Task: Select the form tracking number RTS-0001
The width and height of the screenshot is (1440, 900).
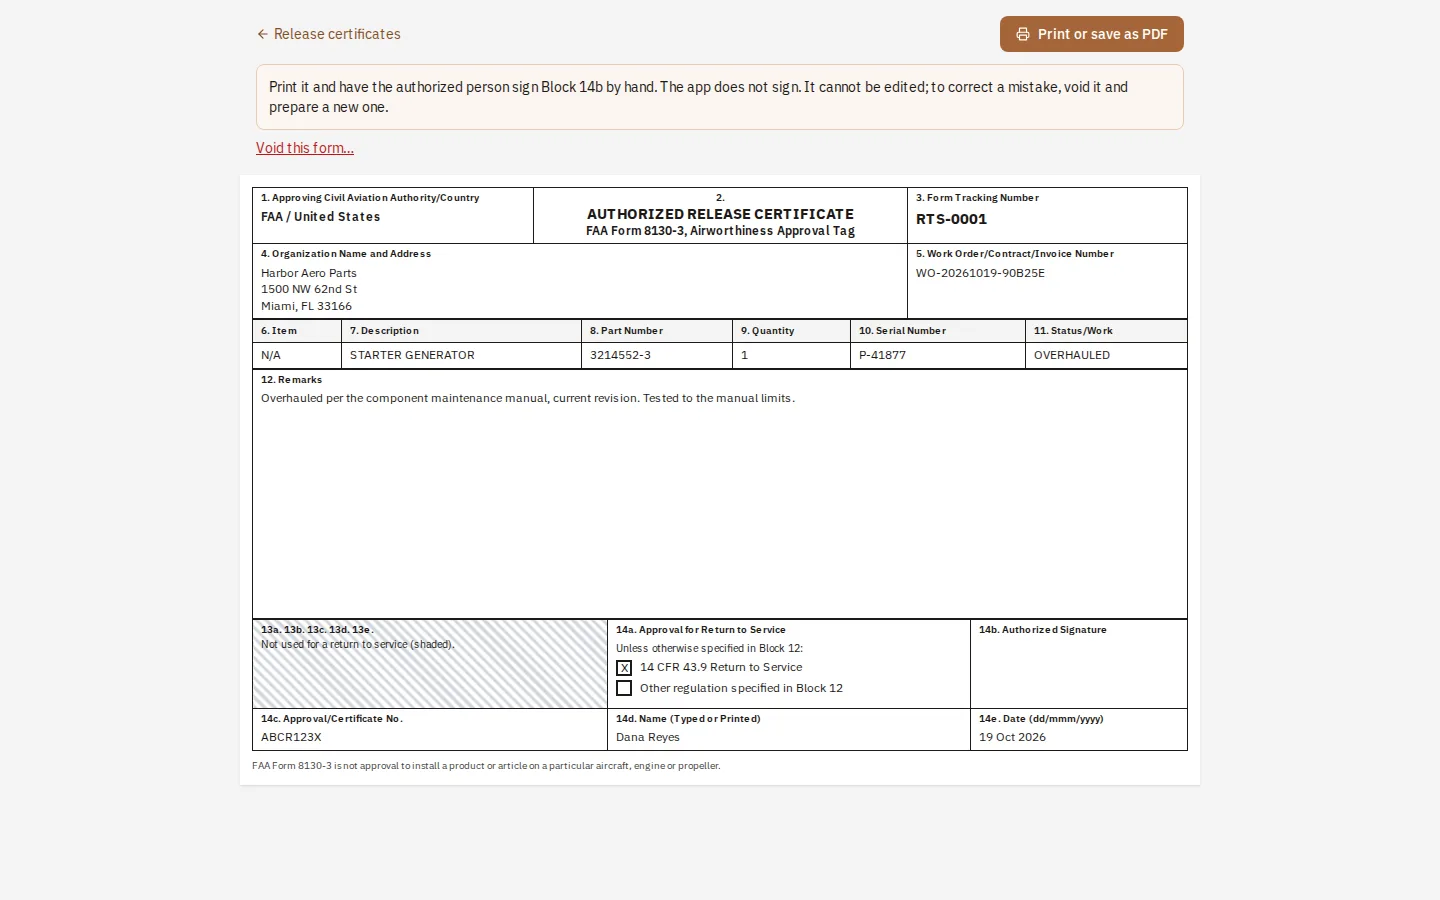Action: pyautogui.click(x=951, y=219)
